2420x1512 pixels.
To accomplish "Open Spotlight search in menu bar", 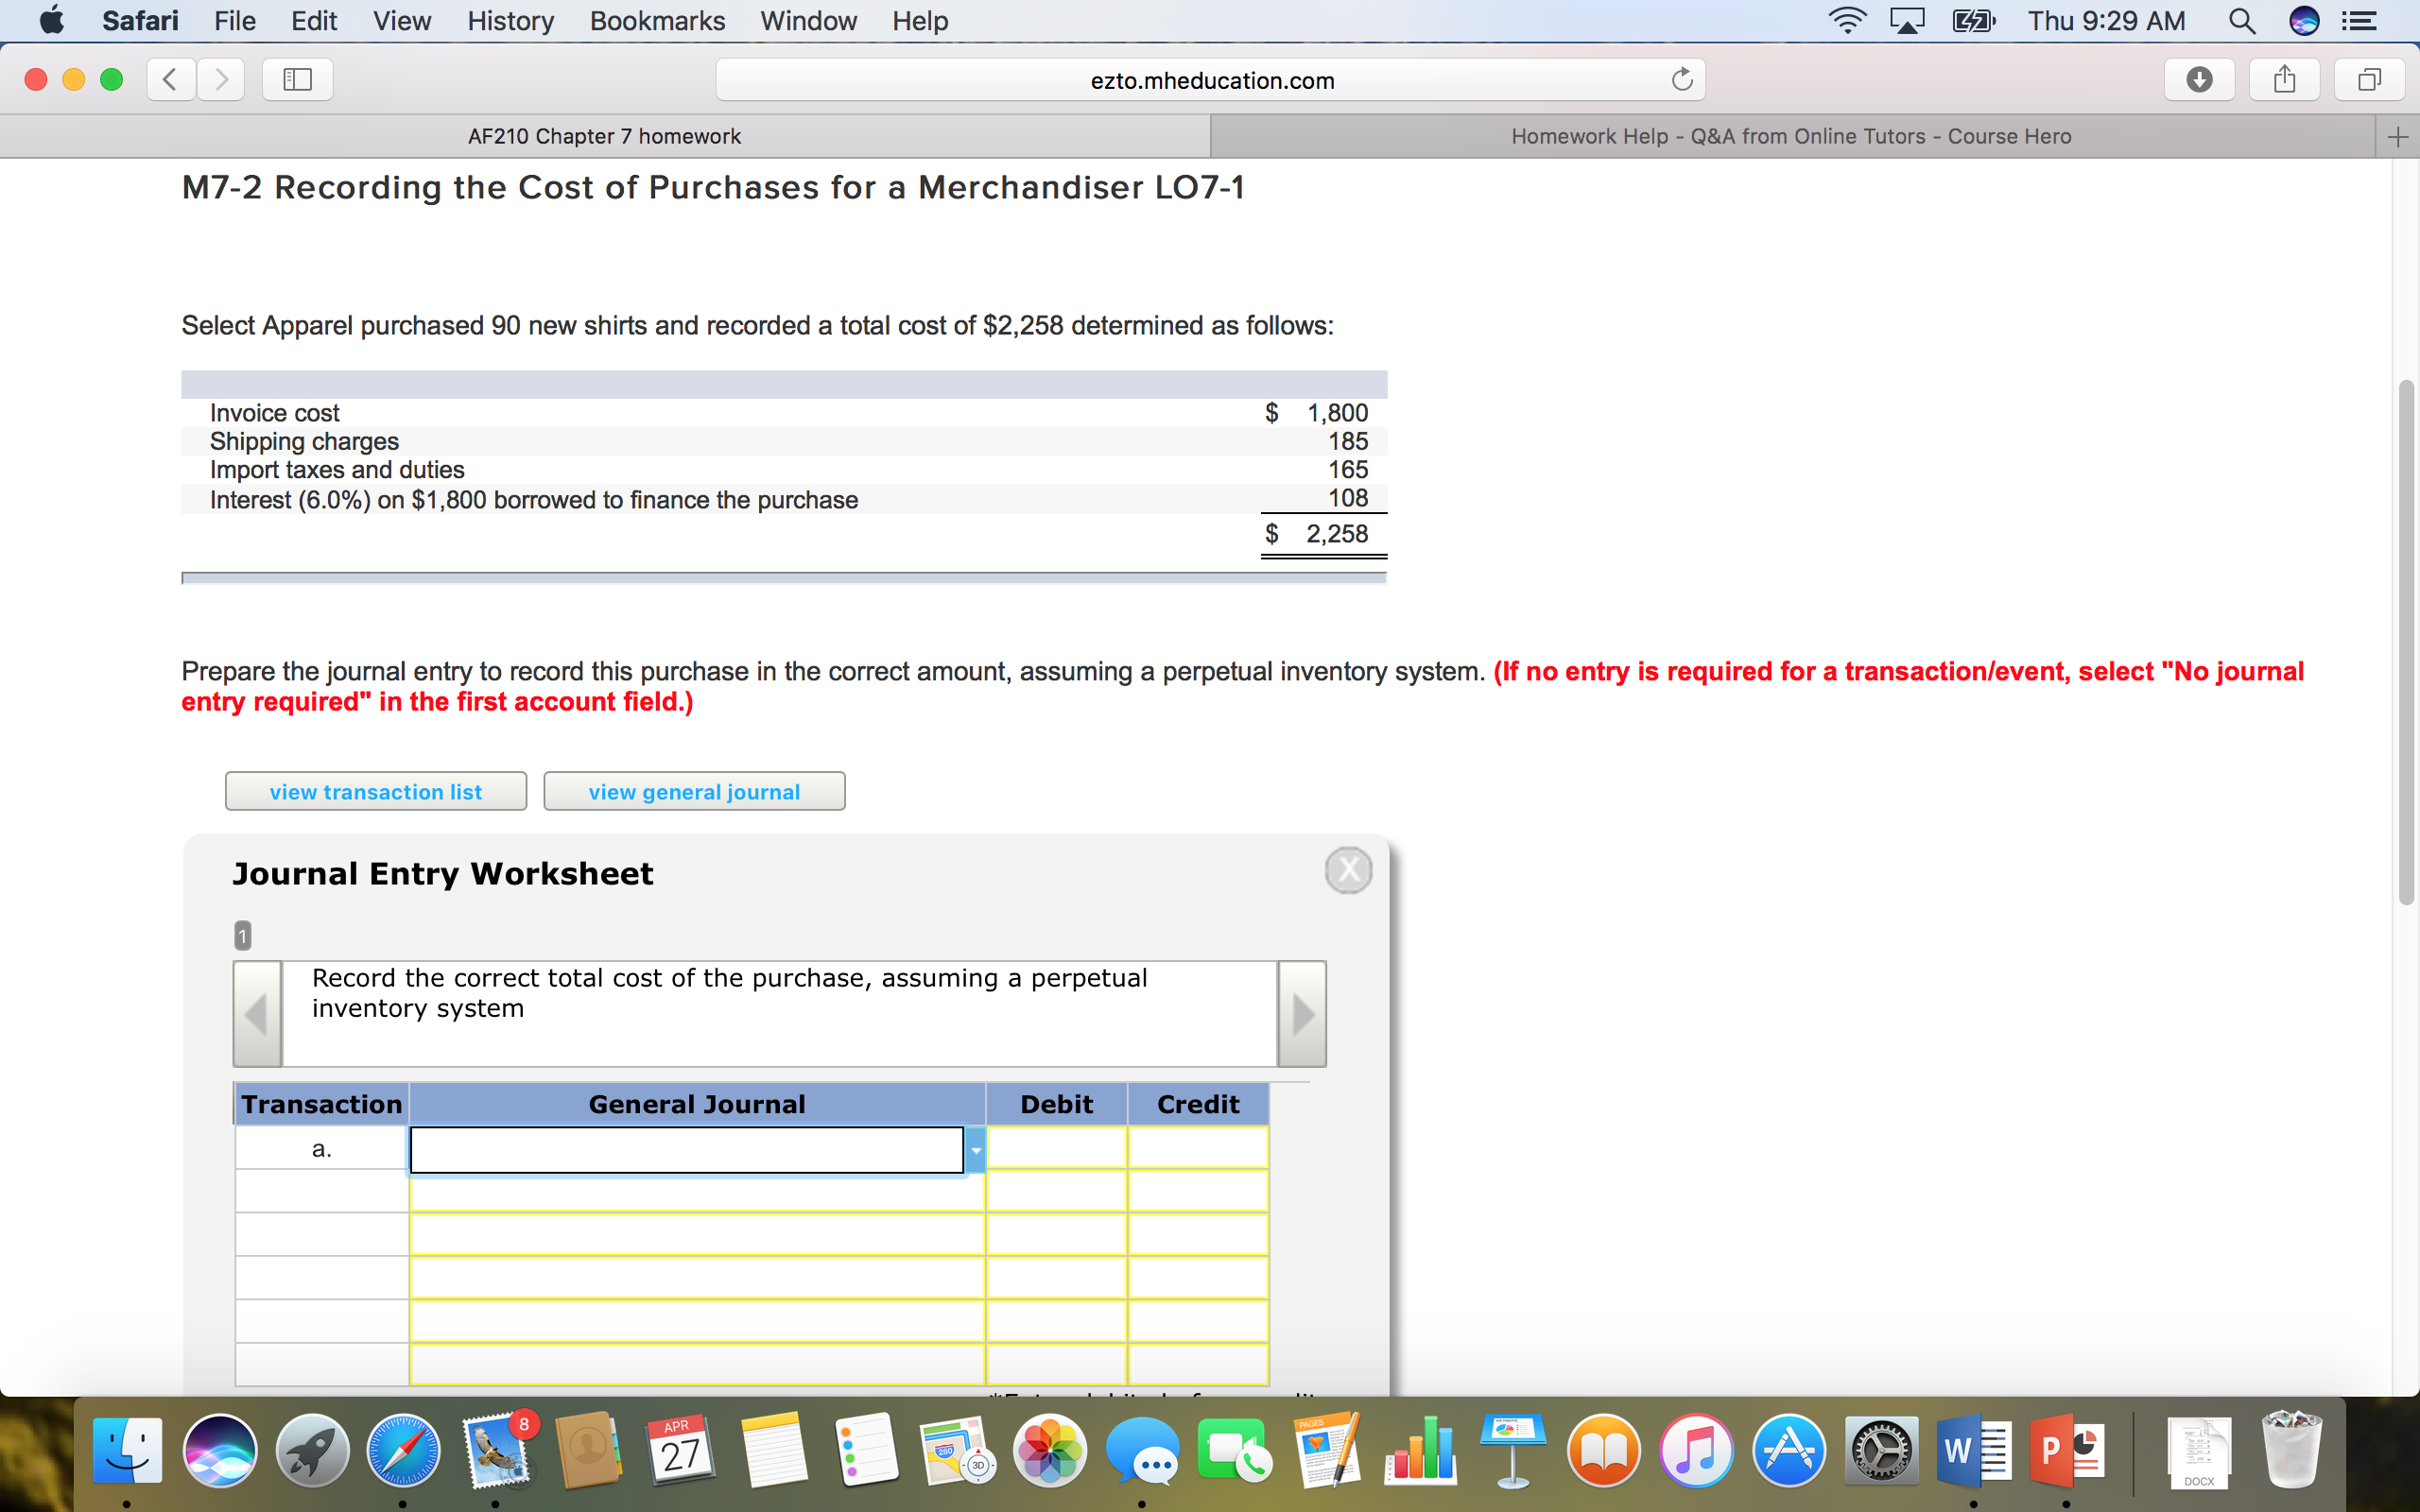I will [2241, 21].
